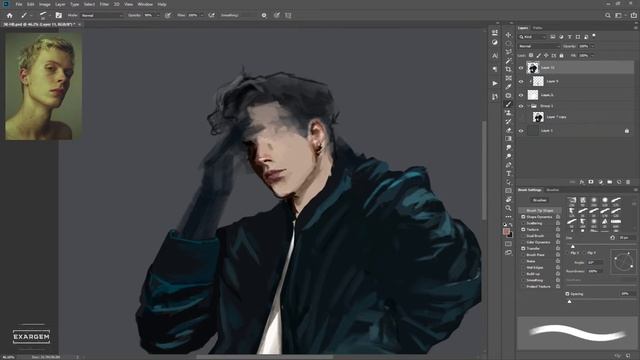Delete layer with trash icon

coord(628,182)
